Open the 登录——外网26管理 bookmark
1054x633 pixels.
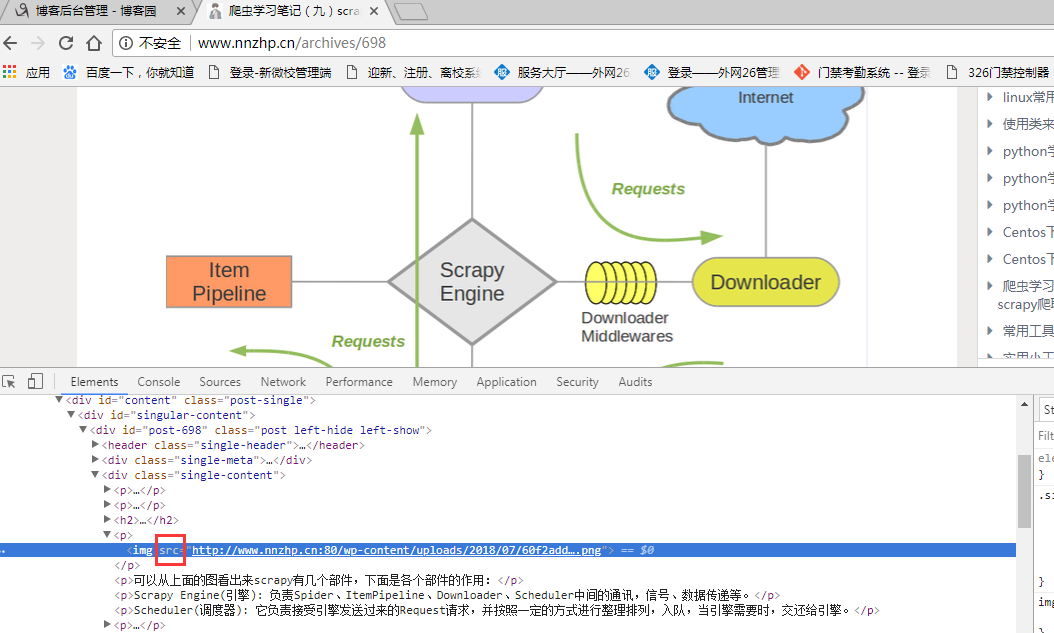(x=711, y=73)
